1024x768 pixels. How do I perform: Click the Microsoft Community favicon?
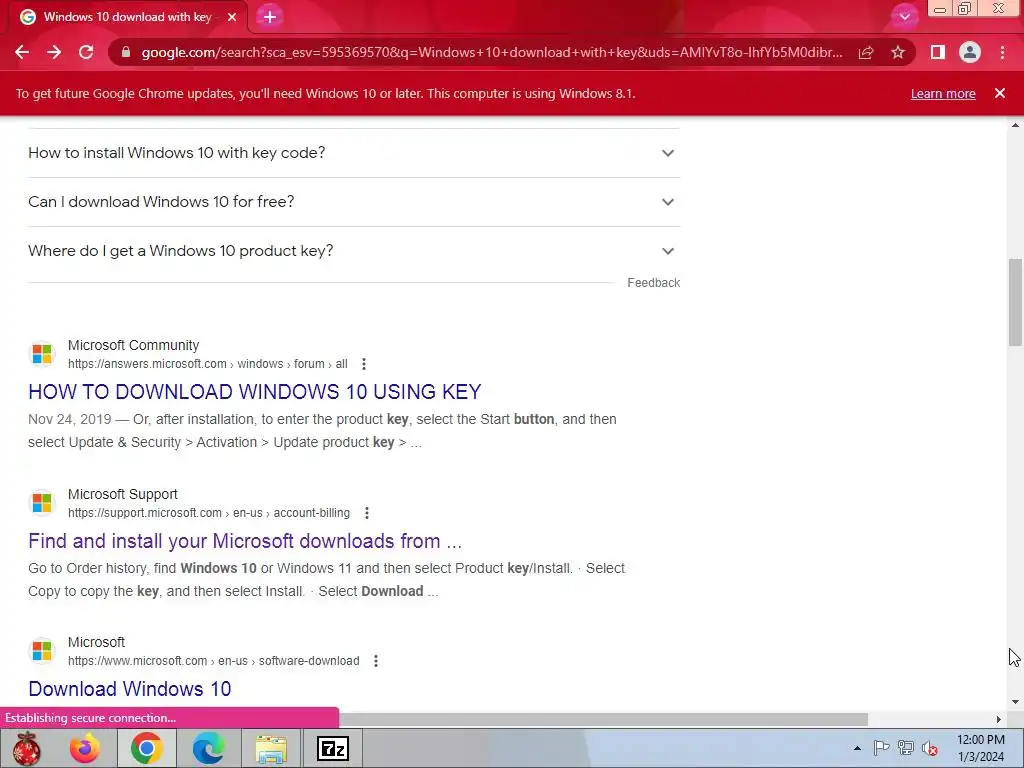(42, 354)
